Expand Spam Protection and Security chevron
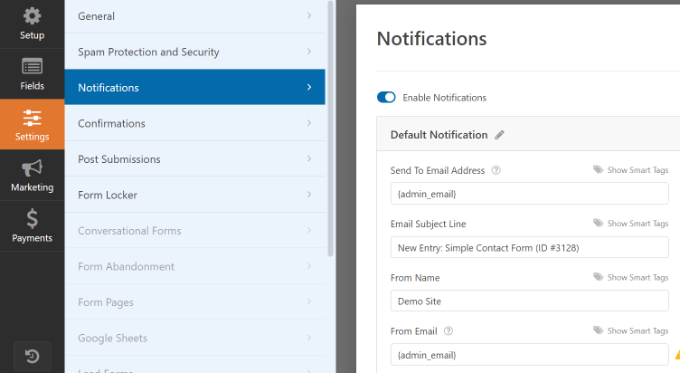 pyautogui.click(x=309, y=51)
